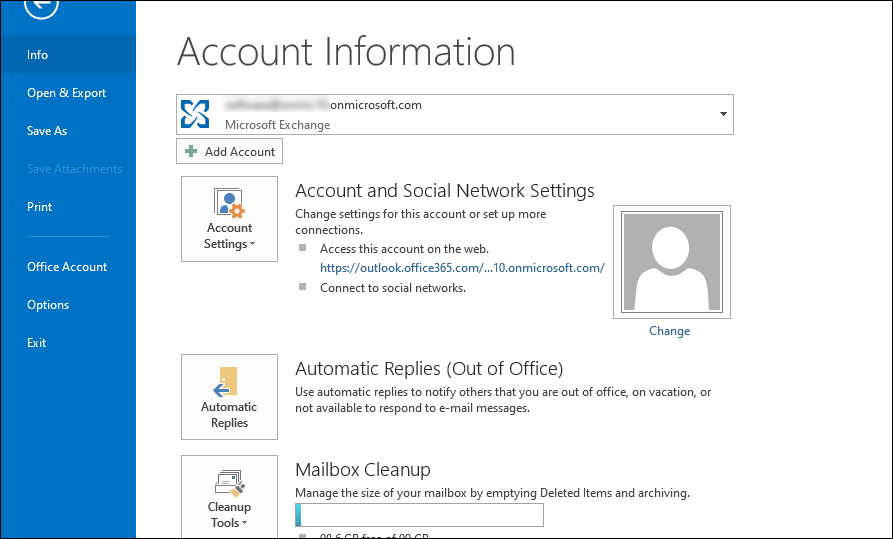Click the profile picture placeholder
This screenshot has width=893, height=539.
(672, 262)
